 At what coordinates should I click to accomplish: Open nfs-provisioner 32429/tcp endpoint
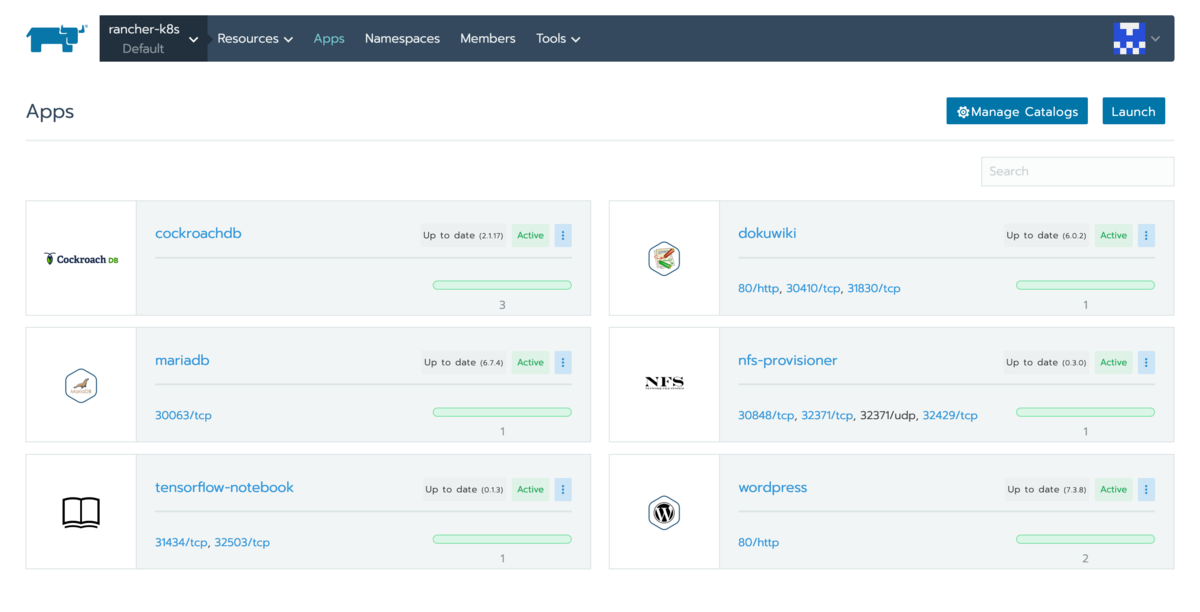(950, 415)
